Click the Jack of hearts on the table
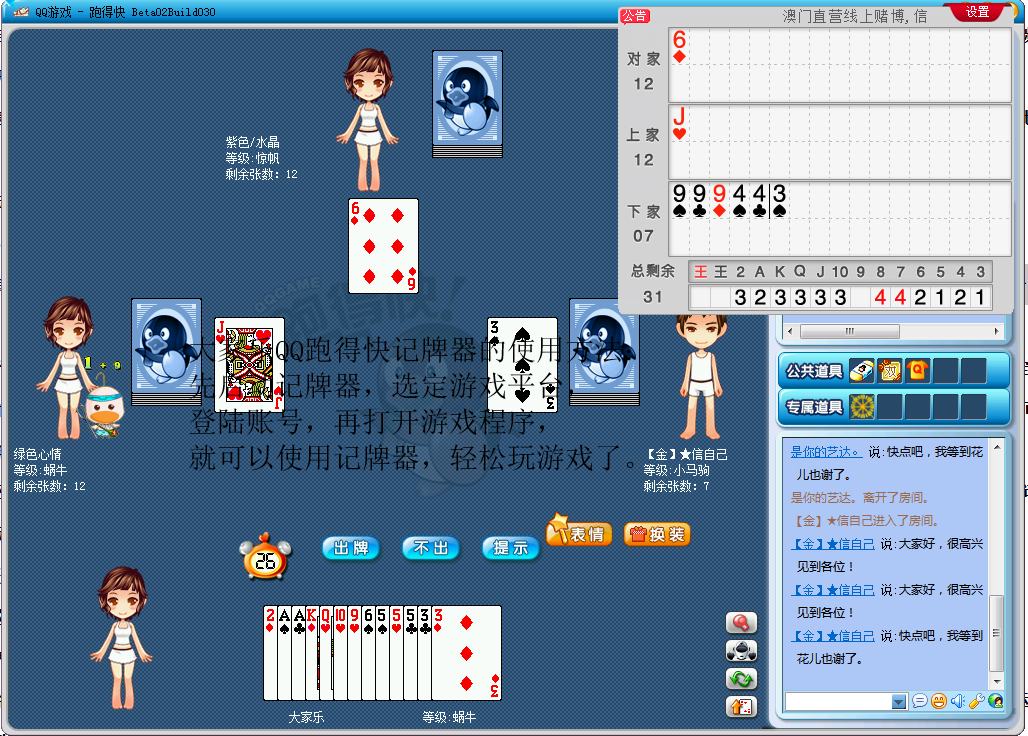 pyautogui.click(x=249, y=364)
